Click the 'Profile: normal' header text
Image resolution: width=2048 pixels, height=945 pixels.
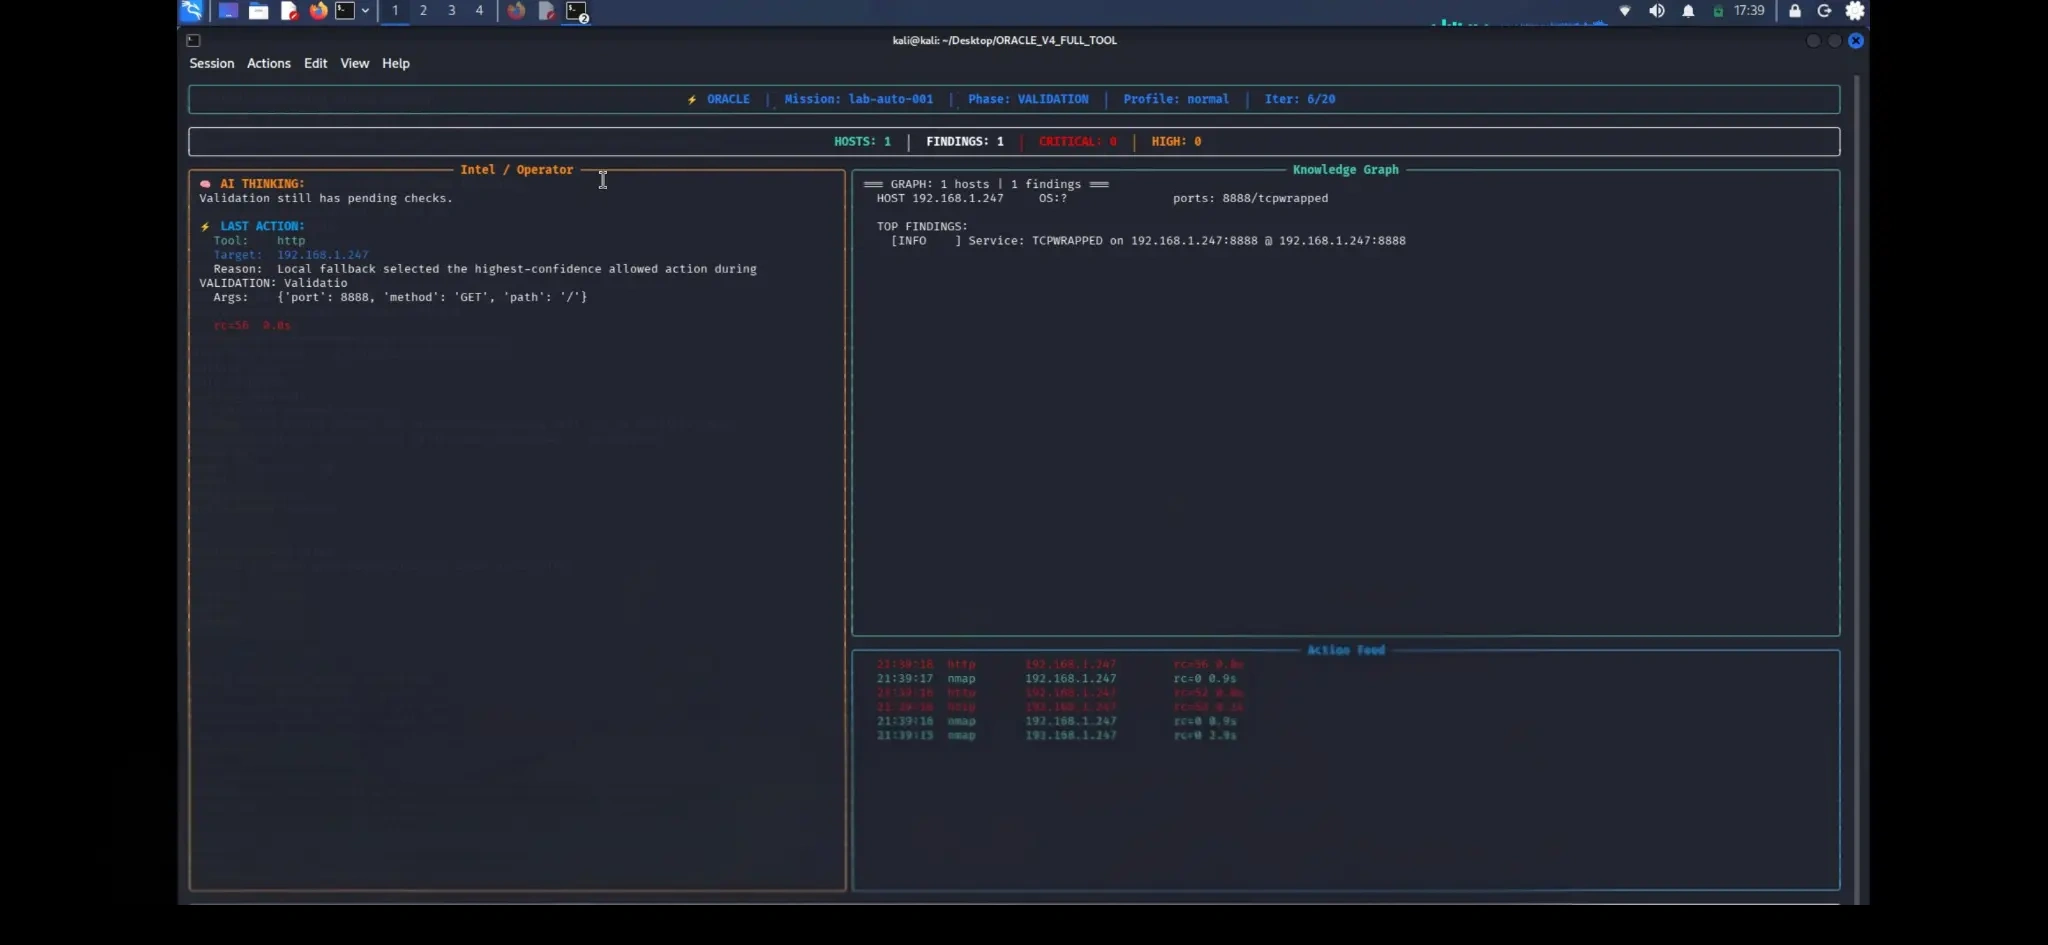pos(1176,99)
